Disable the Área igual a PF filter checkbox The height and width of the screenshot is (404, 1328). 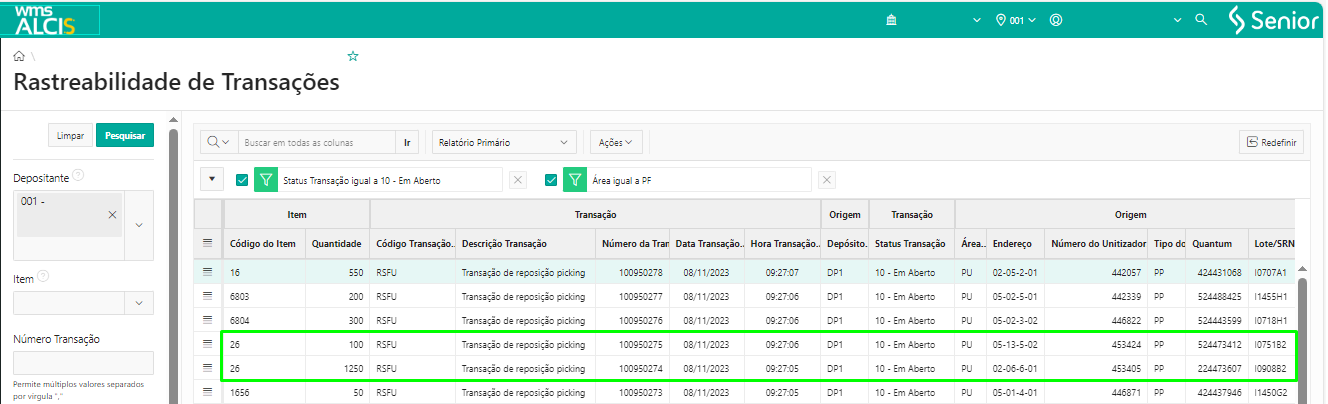[551, 180]
